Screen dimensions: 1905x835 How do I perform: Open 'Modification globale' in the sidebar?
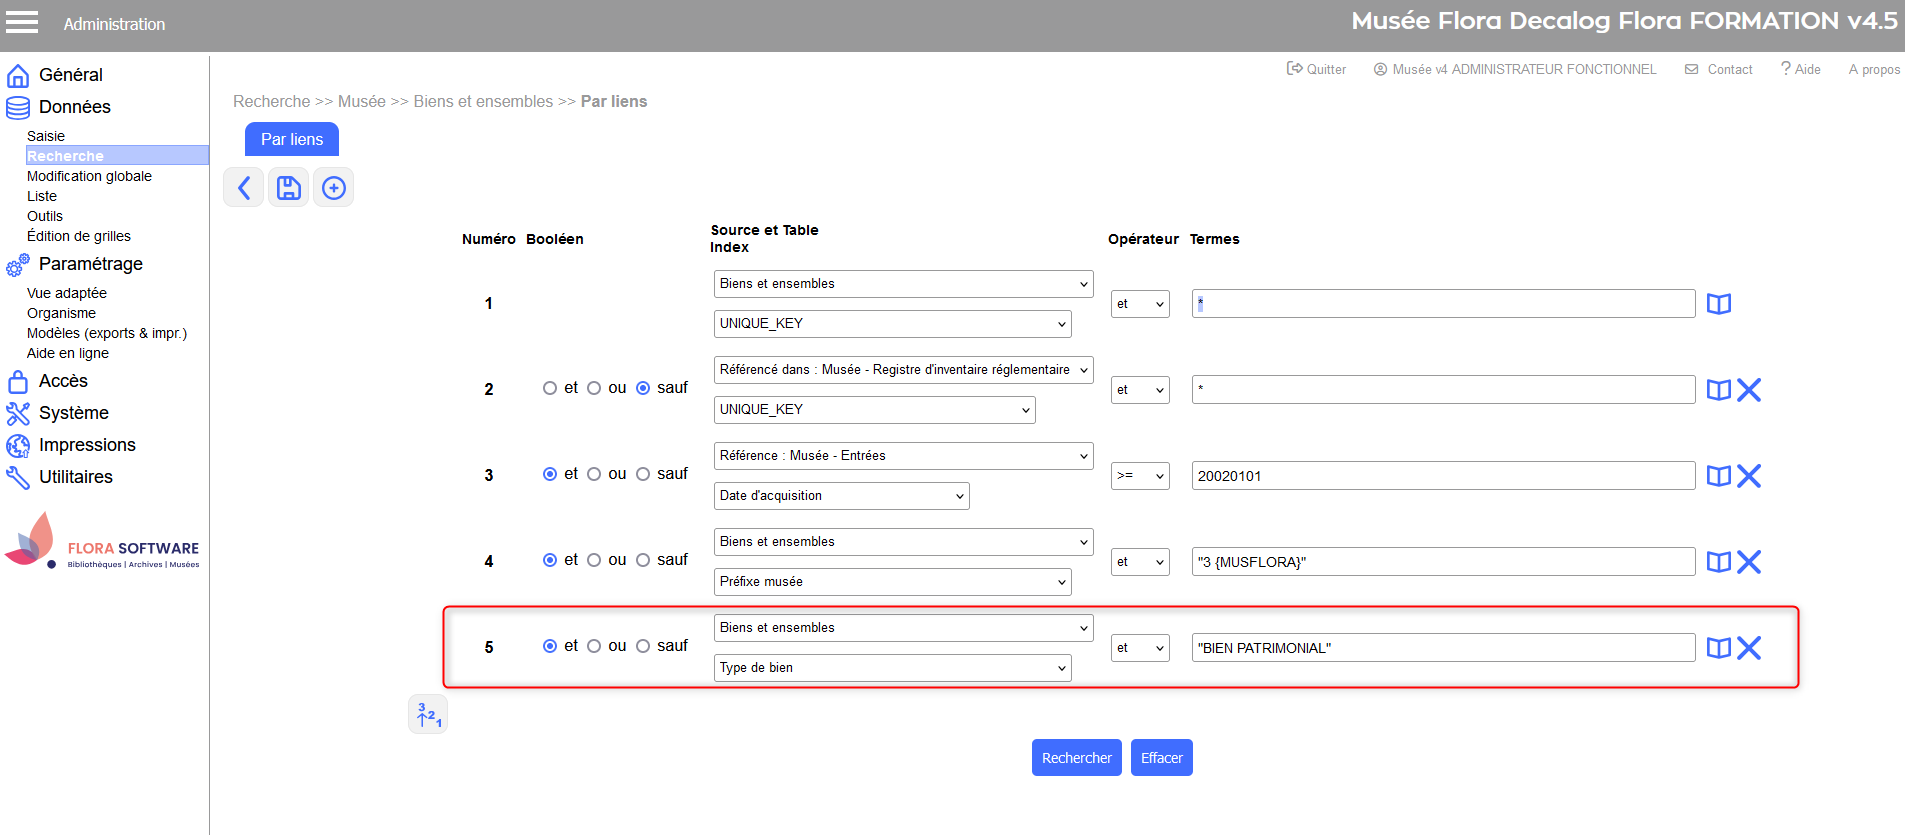[89, 176]
